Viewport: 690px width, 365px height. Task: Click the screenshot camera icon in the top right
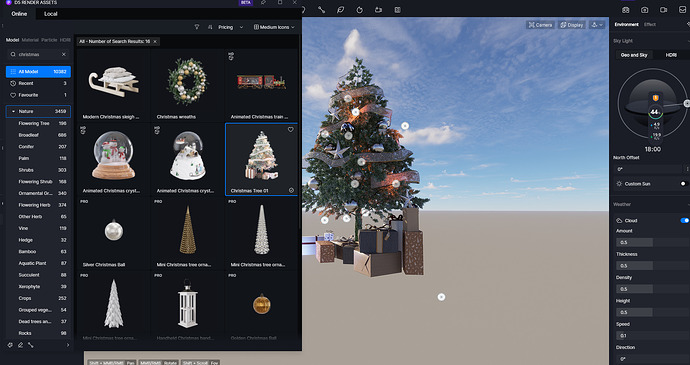click(644, 10)
